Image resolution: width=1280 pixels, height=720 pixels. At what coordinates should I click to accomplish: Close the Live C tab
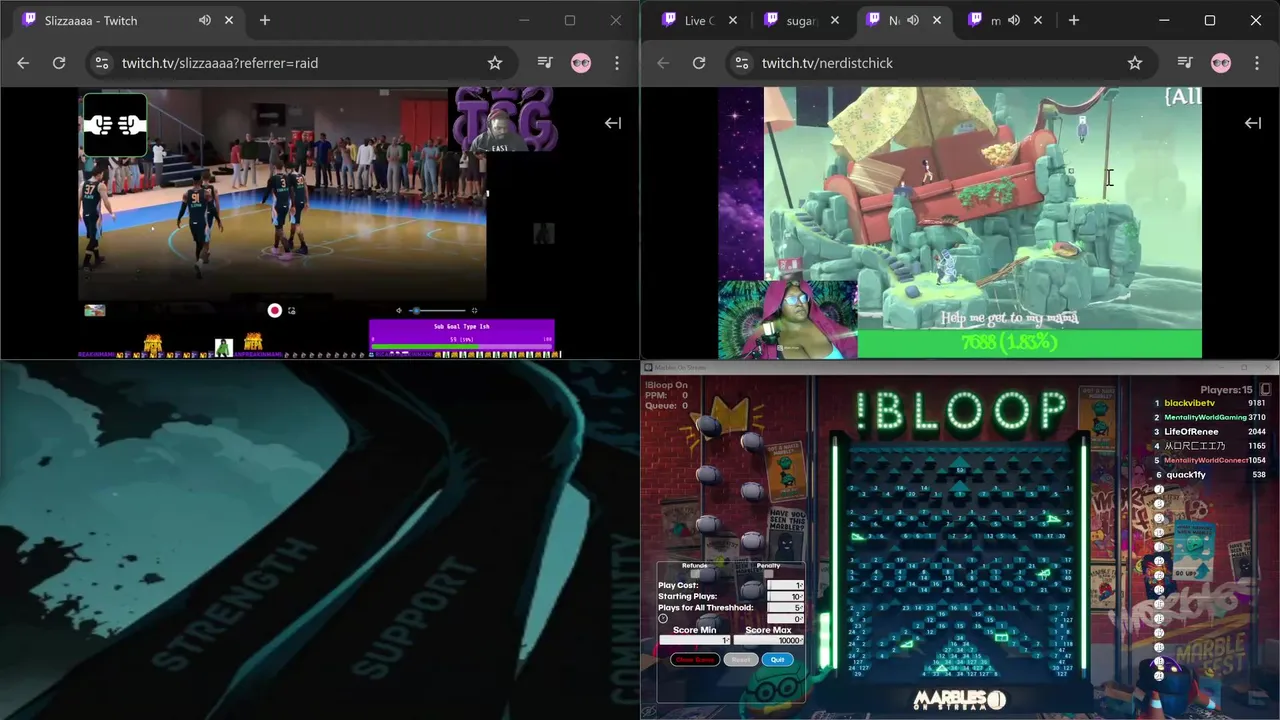tap(733, 20)
